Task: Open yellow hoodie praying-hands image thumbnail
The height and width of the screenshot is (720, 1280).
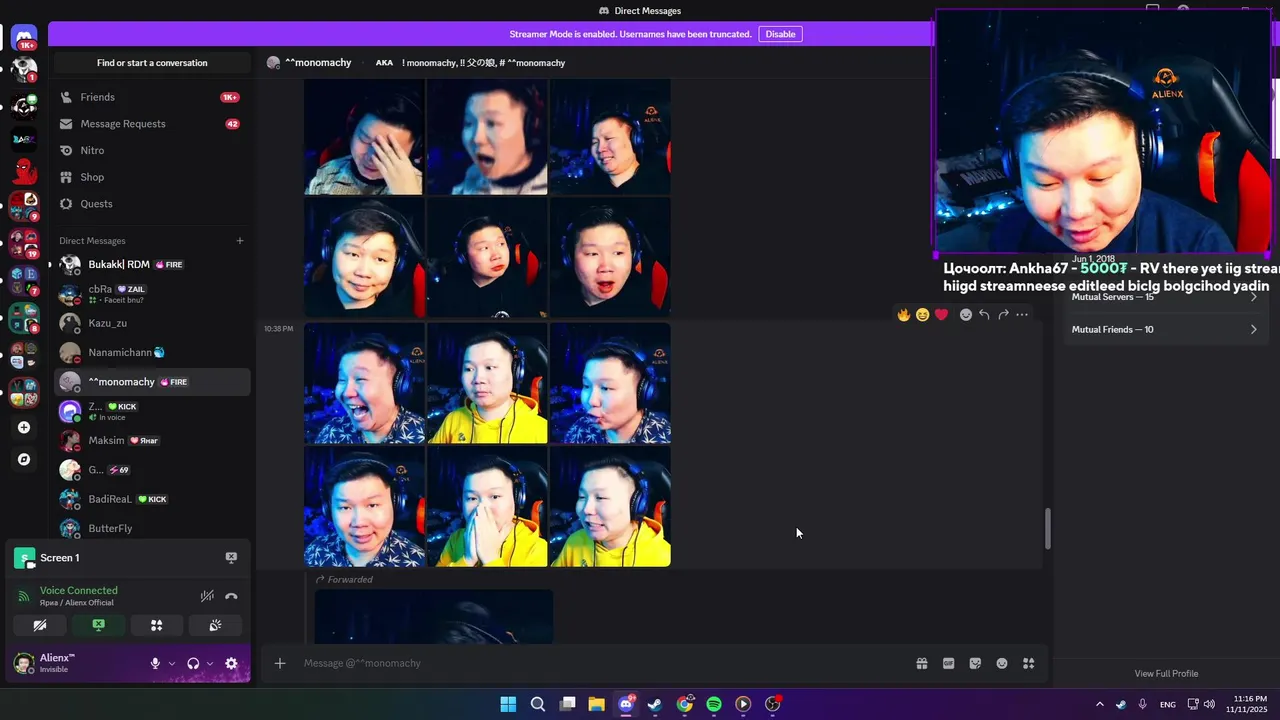Action: point(487,506)
